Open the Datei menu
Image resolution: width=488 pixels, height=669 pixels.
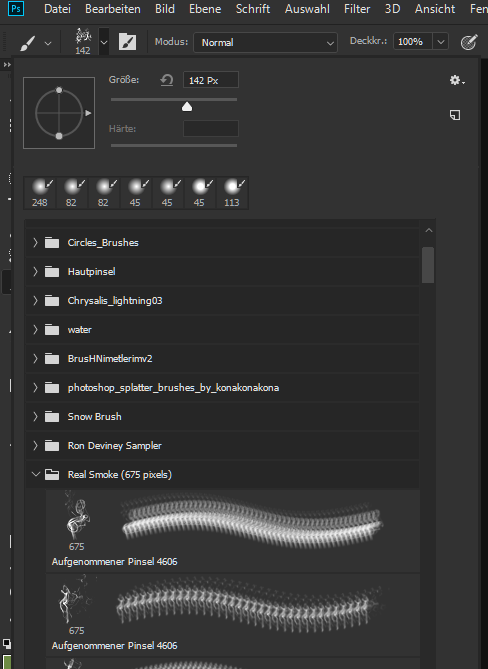click(x=57, y=9)
